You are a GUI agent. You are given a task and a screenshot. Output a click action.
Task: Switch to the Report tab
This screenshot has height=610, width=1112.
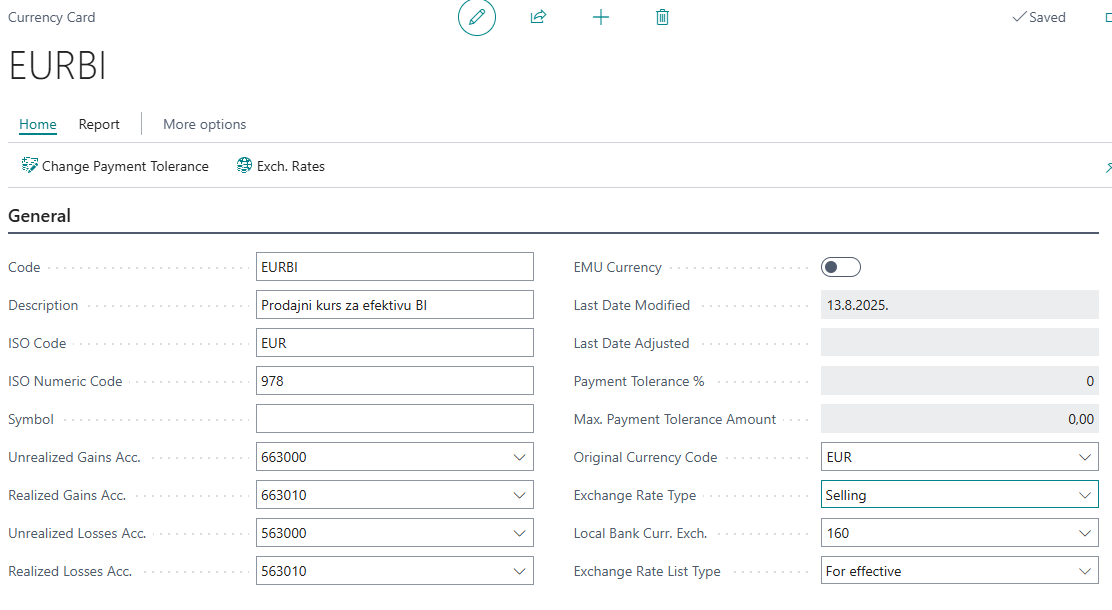pyautogui.click(x=99, y=124)
